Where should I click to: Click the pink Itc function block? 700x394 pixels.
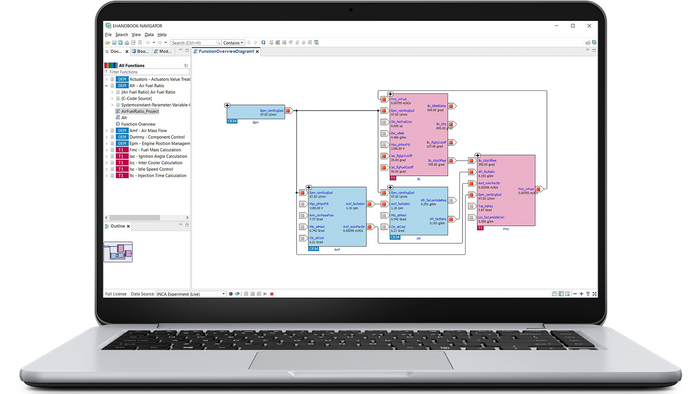pyautogui.click(x=419, y=135)
